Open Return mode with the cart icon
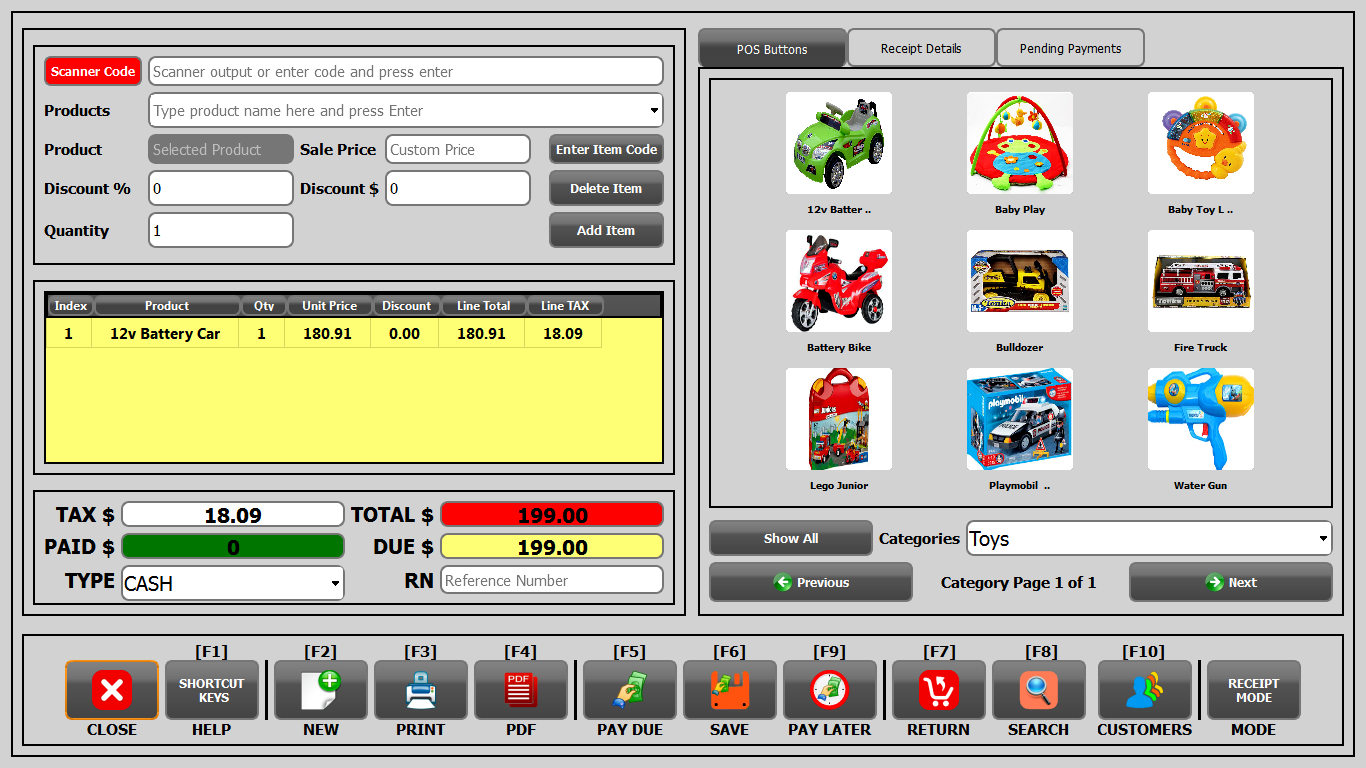The image size is (1366, 768). point(938,690)
